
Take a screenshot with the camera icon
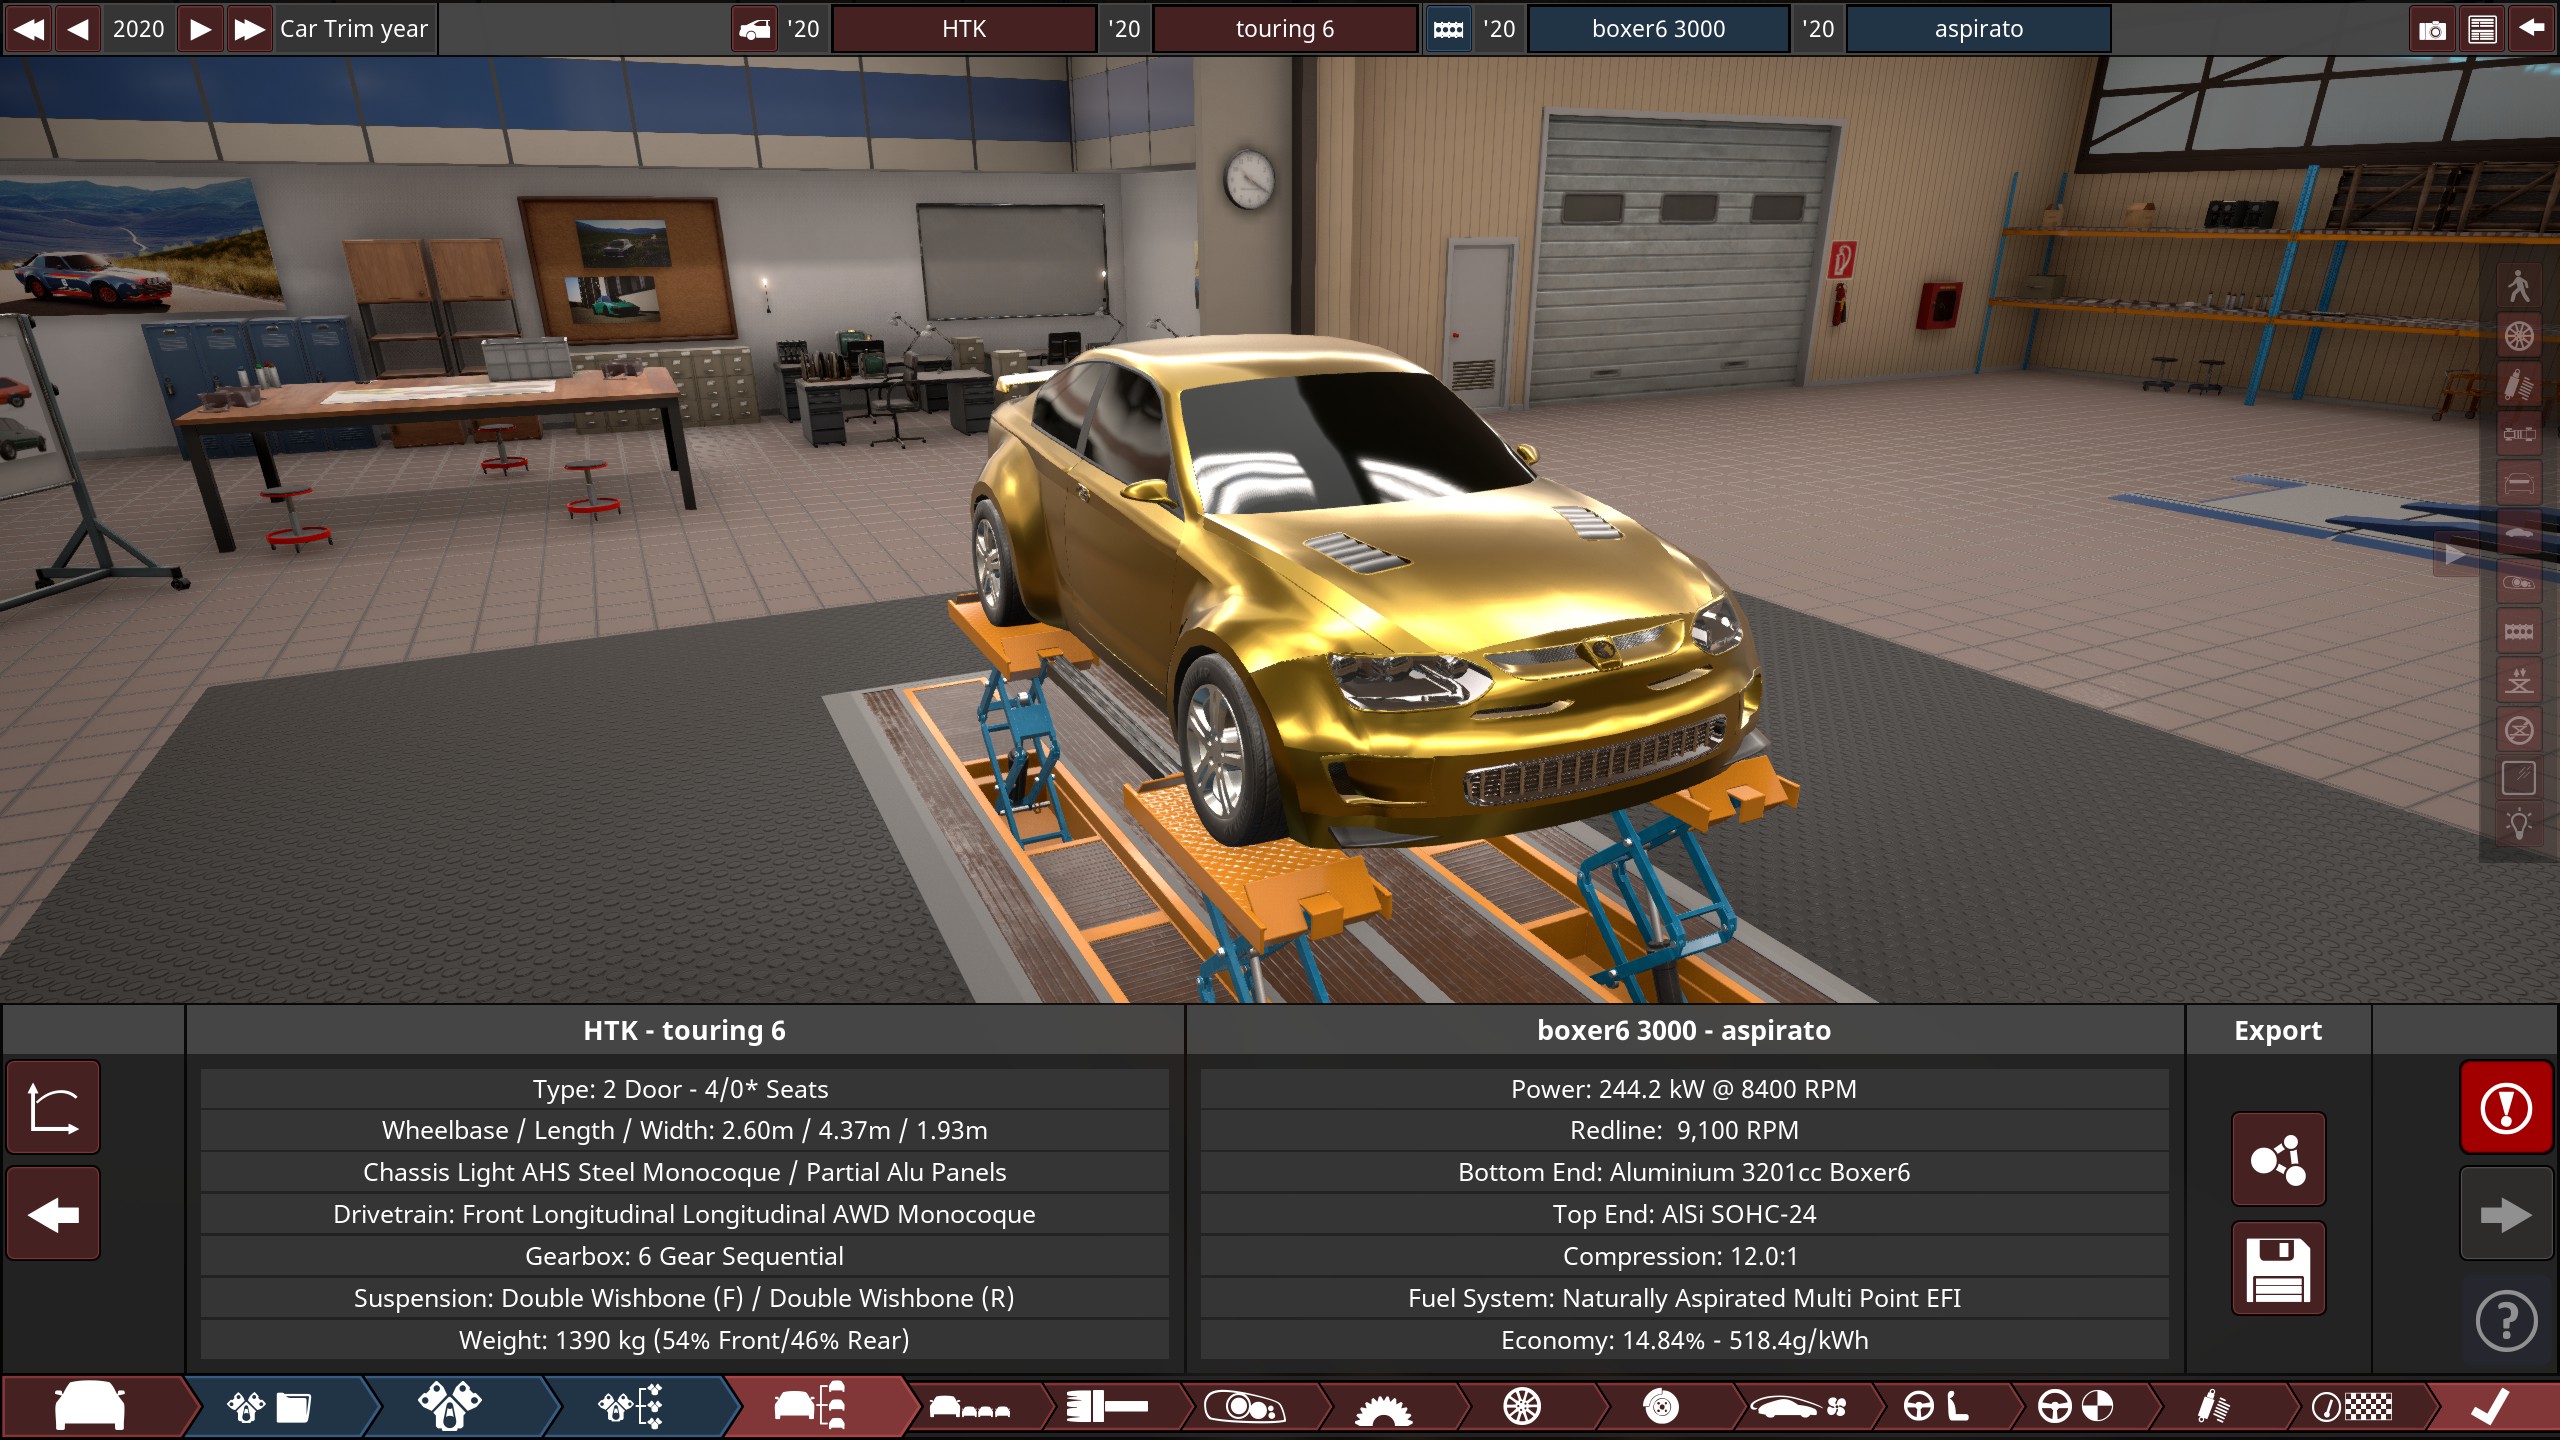click(x=2432, y=29)
